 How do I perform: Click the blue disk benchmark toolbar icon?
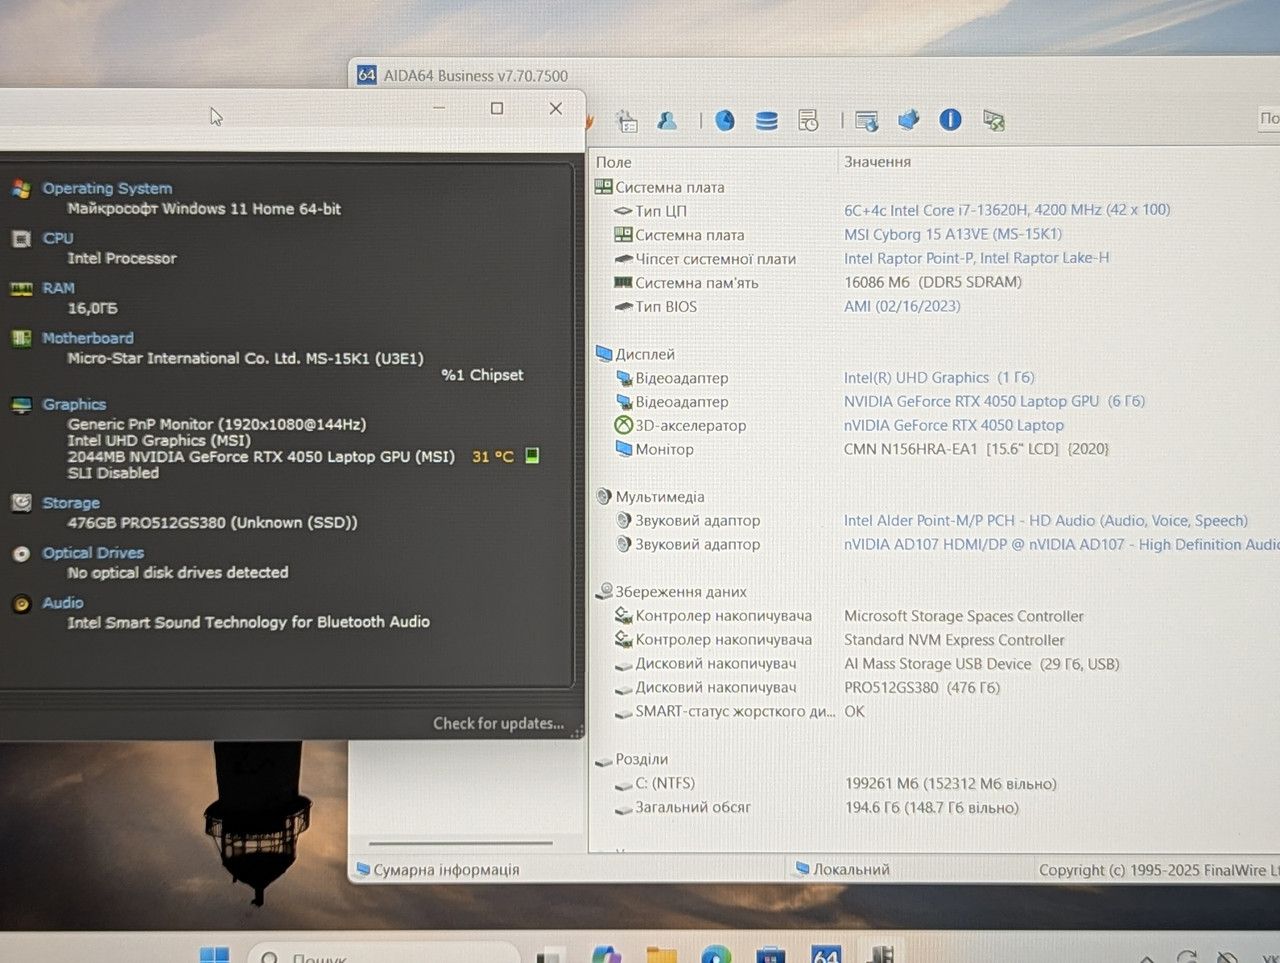click(x=725, y=121)
